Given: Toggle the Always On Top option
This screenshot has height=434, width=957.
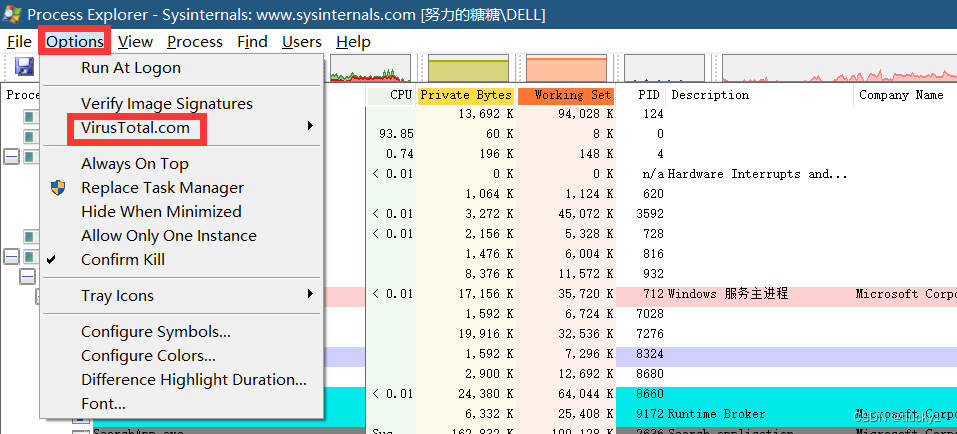Looking at the screenshot, I should coord(135,164).
